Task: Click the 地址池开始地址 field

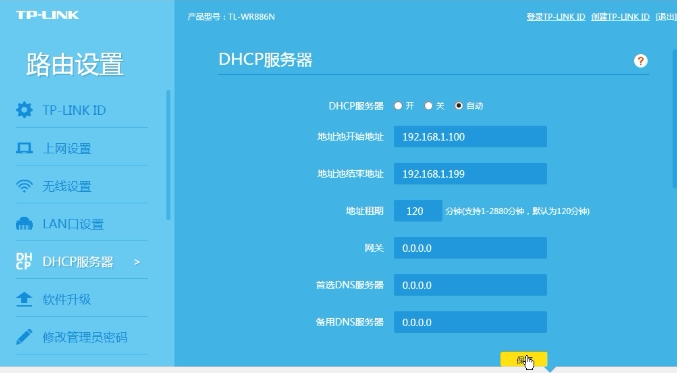Action: pos(470,137)
